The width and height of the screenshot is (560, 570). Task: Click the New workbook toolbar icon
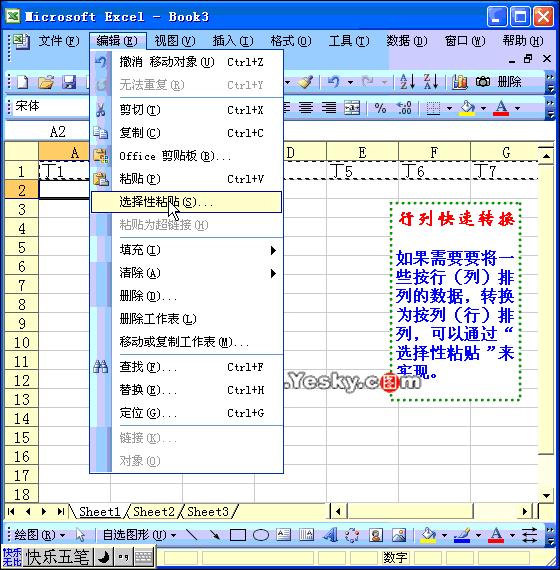tap(23, 82)
